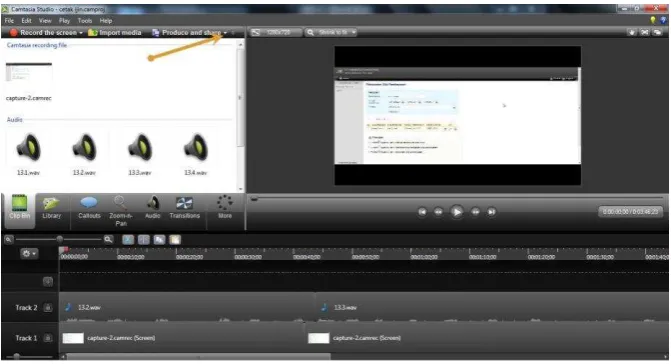This screenshot has width=671, height=364.
Task: Select first capture-2.camrec clip on Track 1
Action: [x=182, y=338]
